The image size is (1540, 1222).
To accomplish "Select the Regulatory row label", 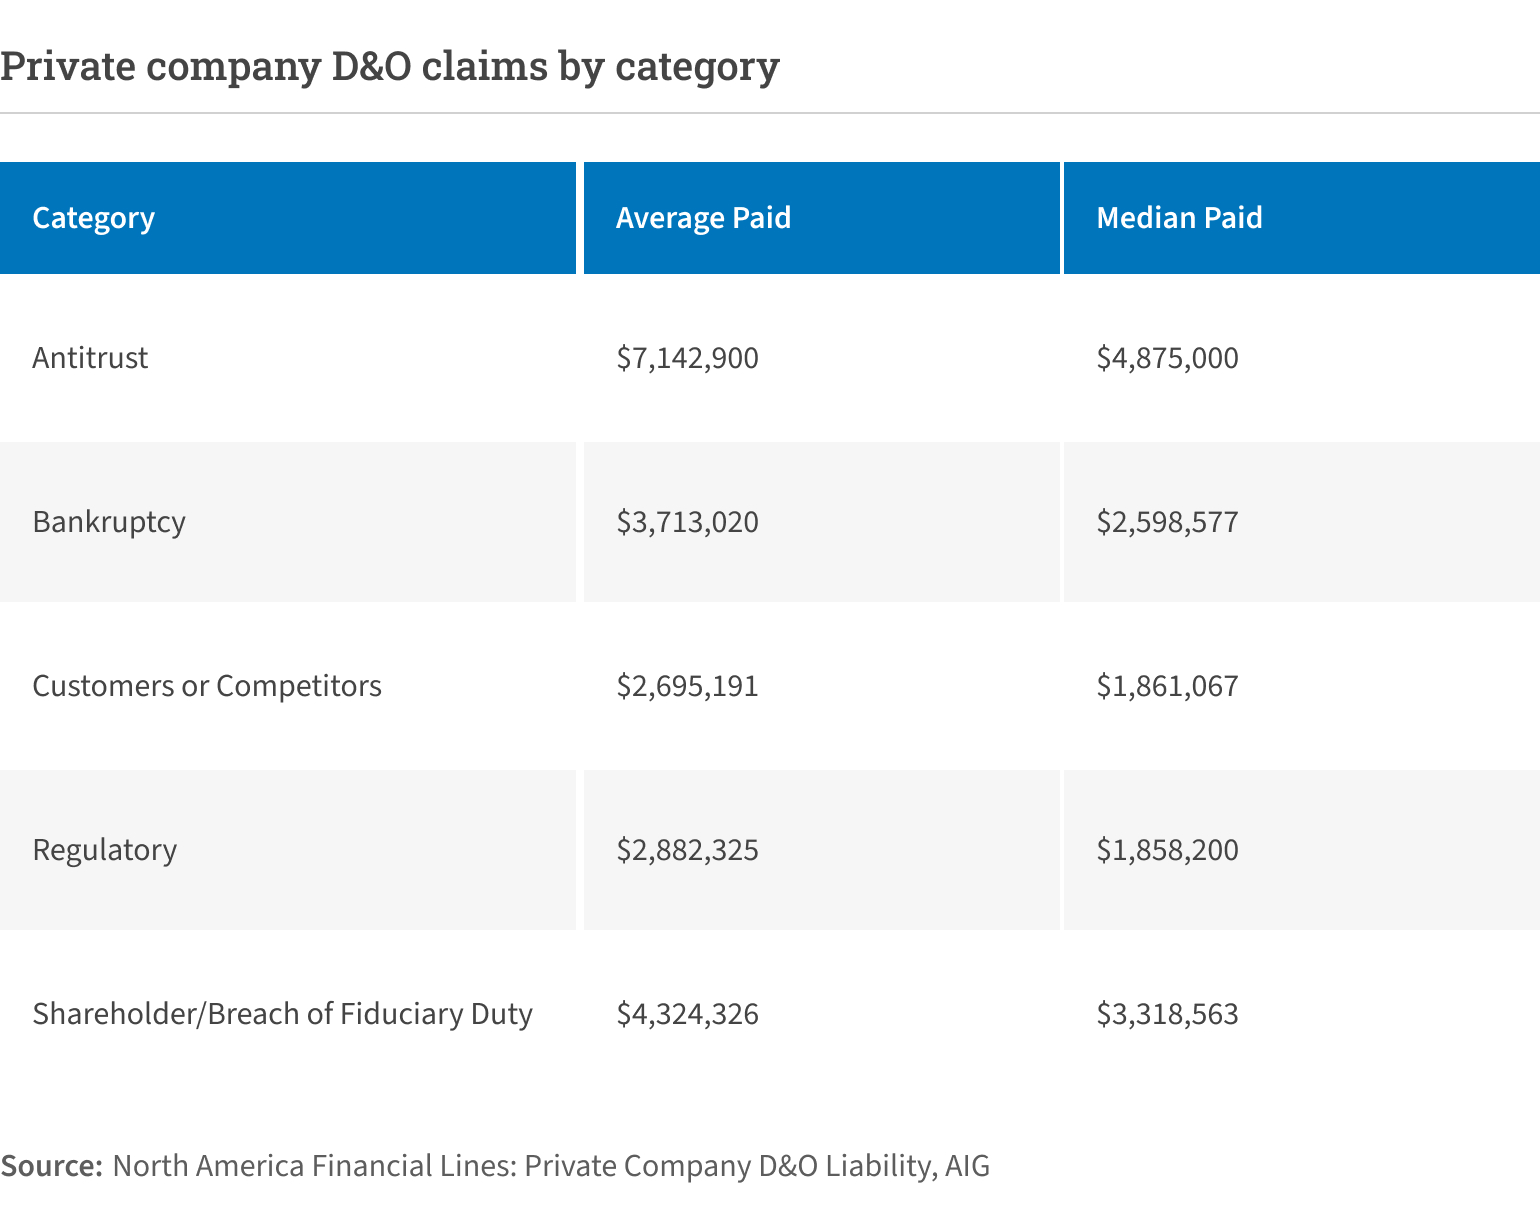I will tap(105, 850).
